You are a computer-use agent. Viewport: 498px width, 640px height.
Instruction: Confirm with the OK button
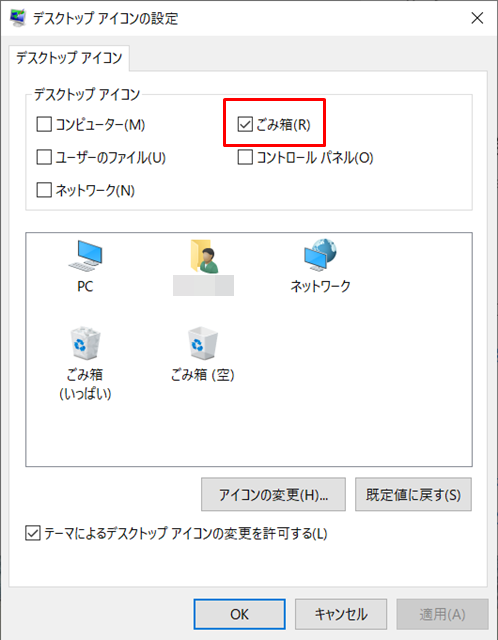pos(239,614)
